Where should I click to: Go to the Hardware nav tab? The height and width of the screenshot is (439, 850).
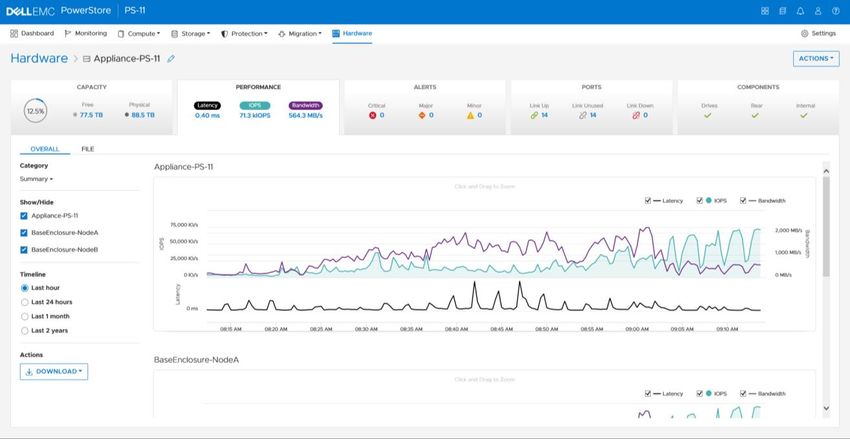(352, 34)
